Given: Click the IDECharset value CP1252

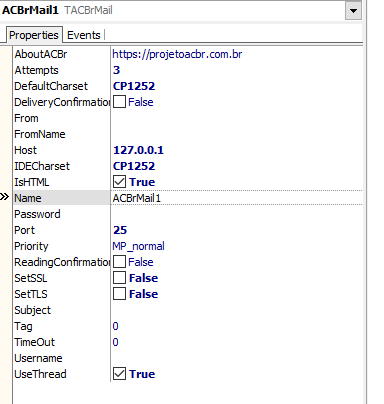Looking at the screenshot, I should 134,166.
